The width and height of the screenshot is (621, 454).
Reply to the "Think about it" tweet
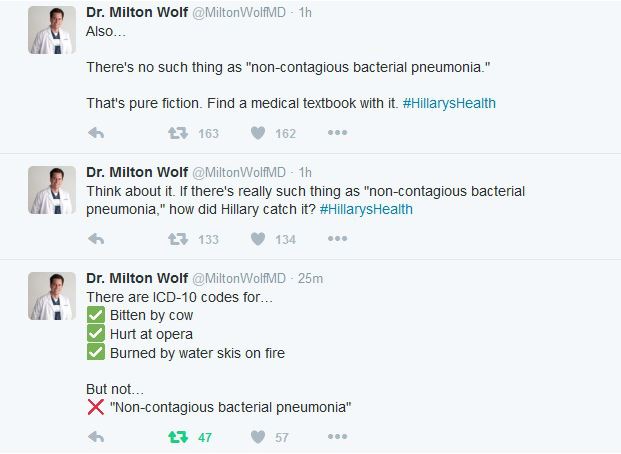pyautogui.click(x=97, y=239)
